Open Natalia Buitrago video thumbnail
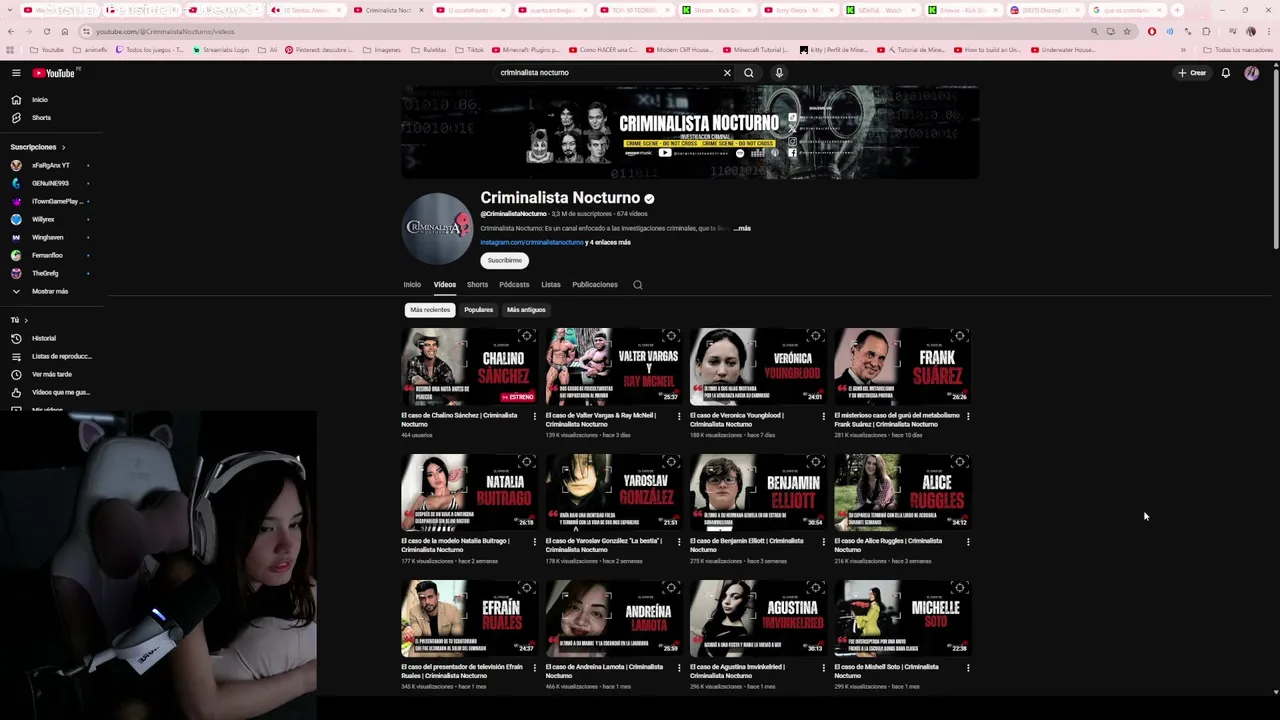Screen dimensions: 1280x720 coord(468,492)
